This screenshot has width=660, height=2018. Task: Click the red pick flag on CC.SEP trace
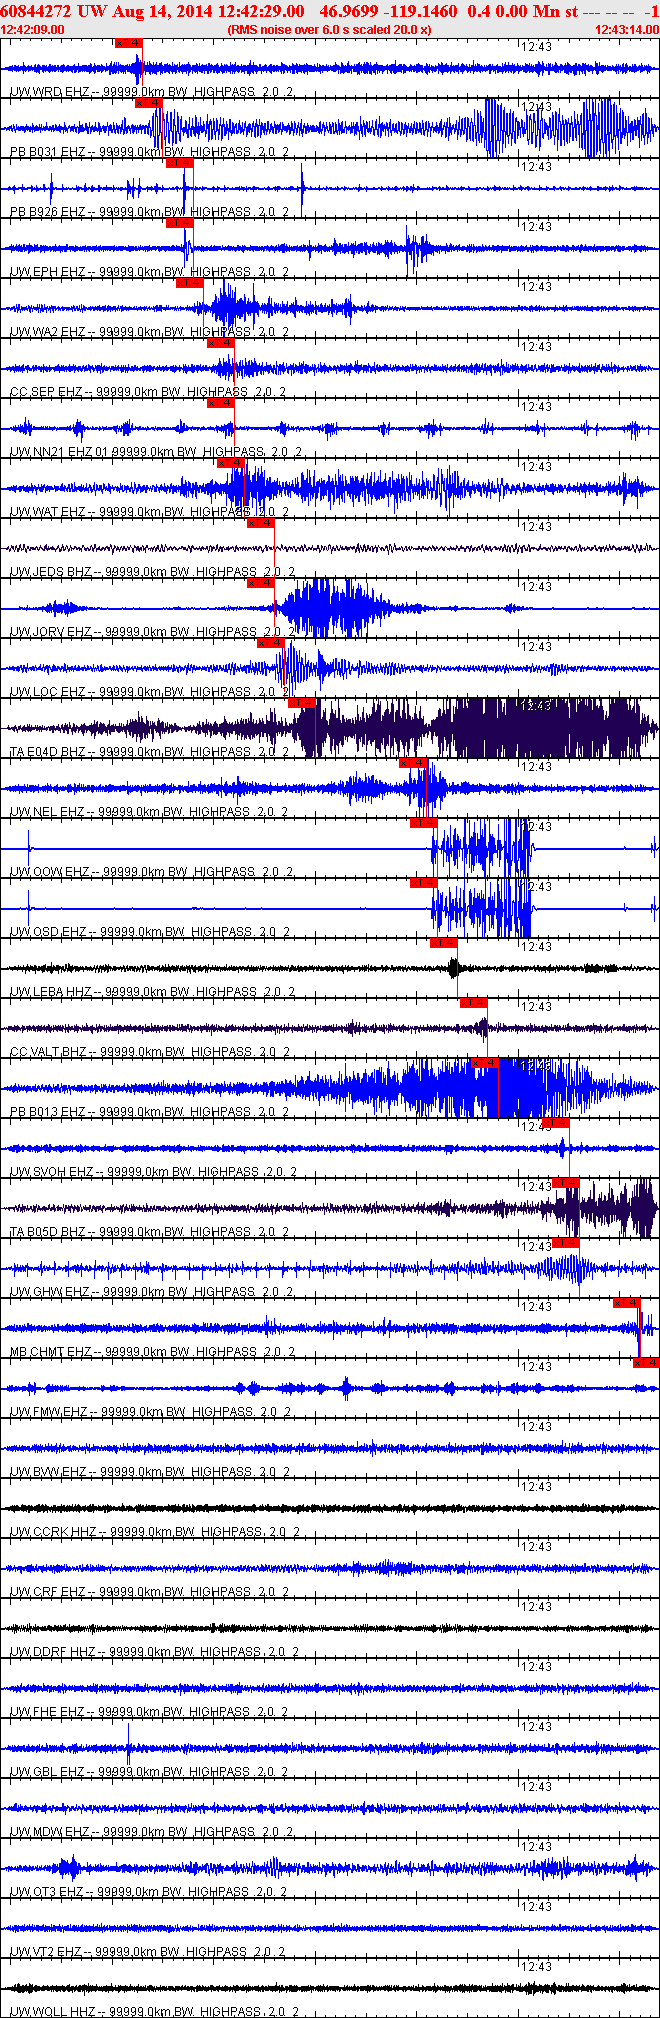coord(220,343)
